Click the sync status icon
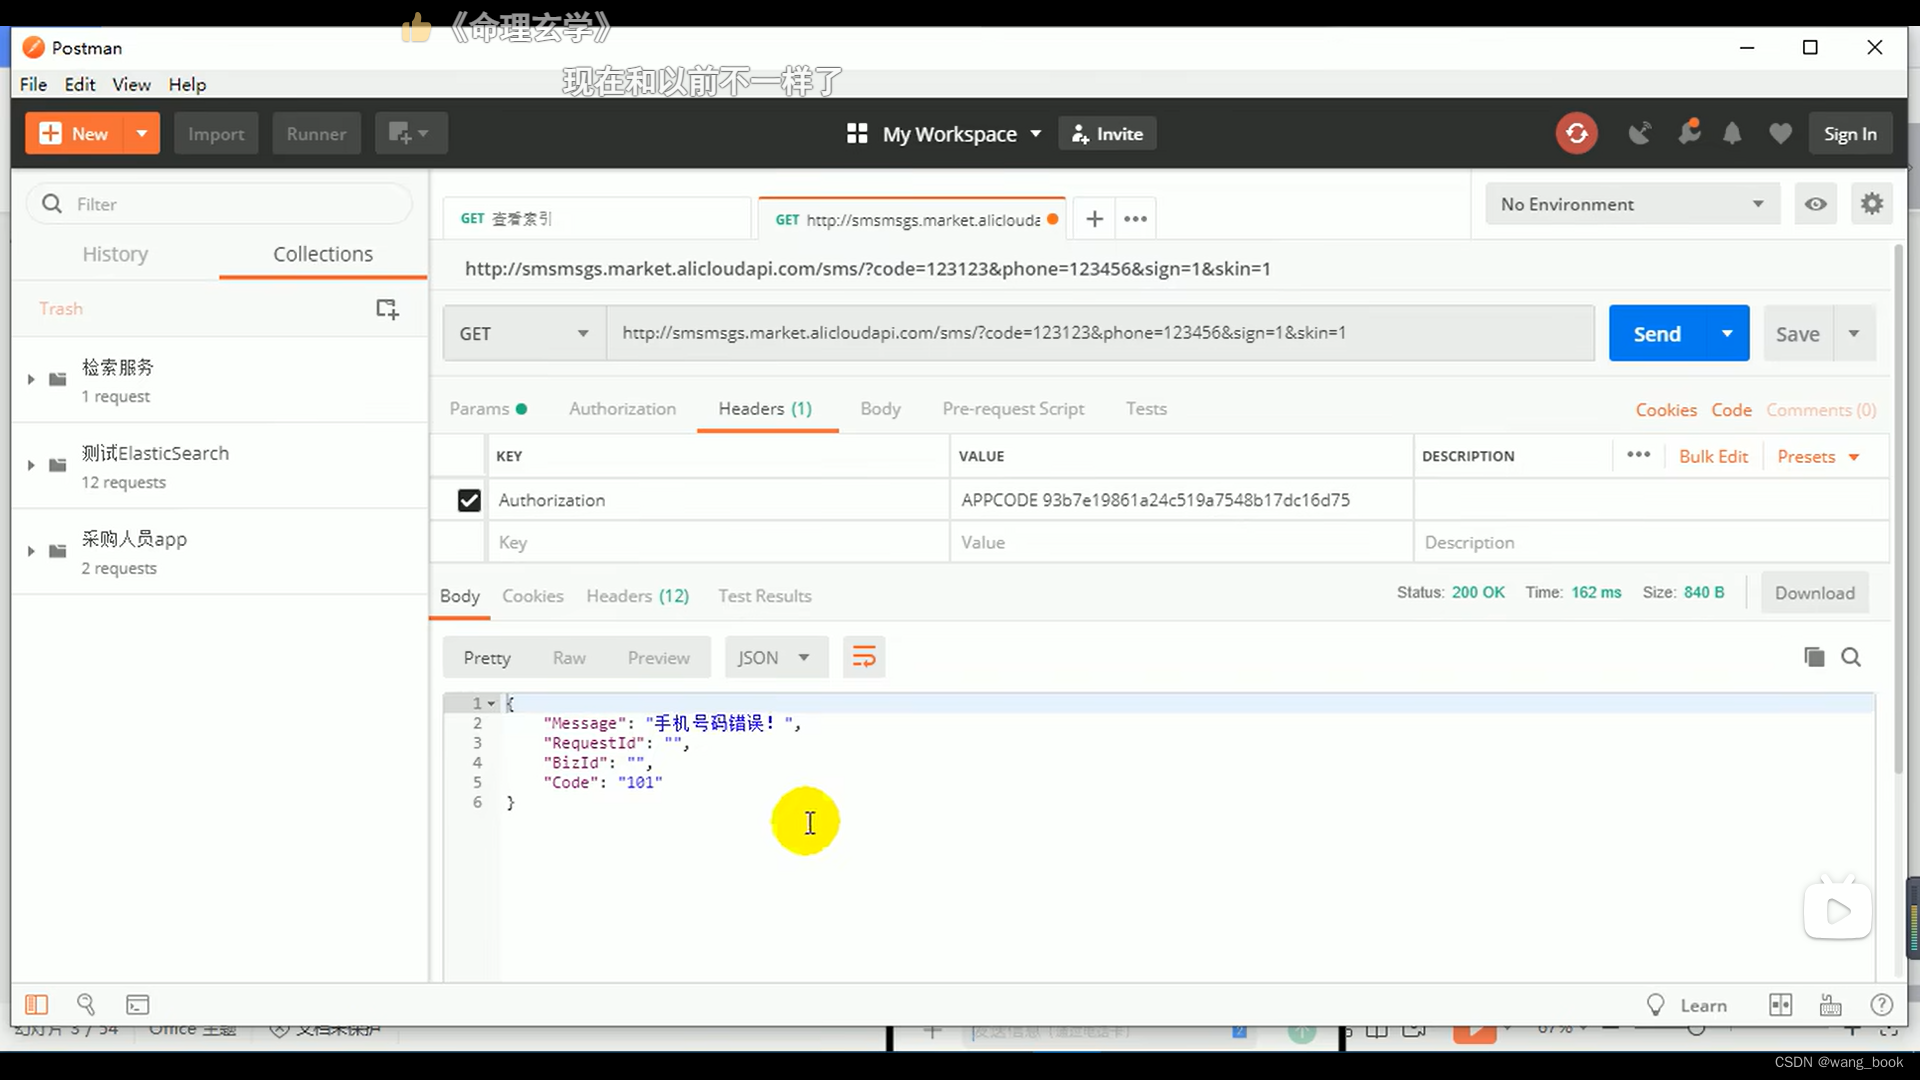 (1576, 133)
